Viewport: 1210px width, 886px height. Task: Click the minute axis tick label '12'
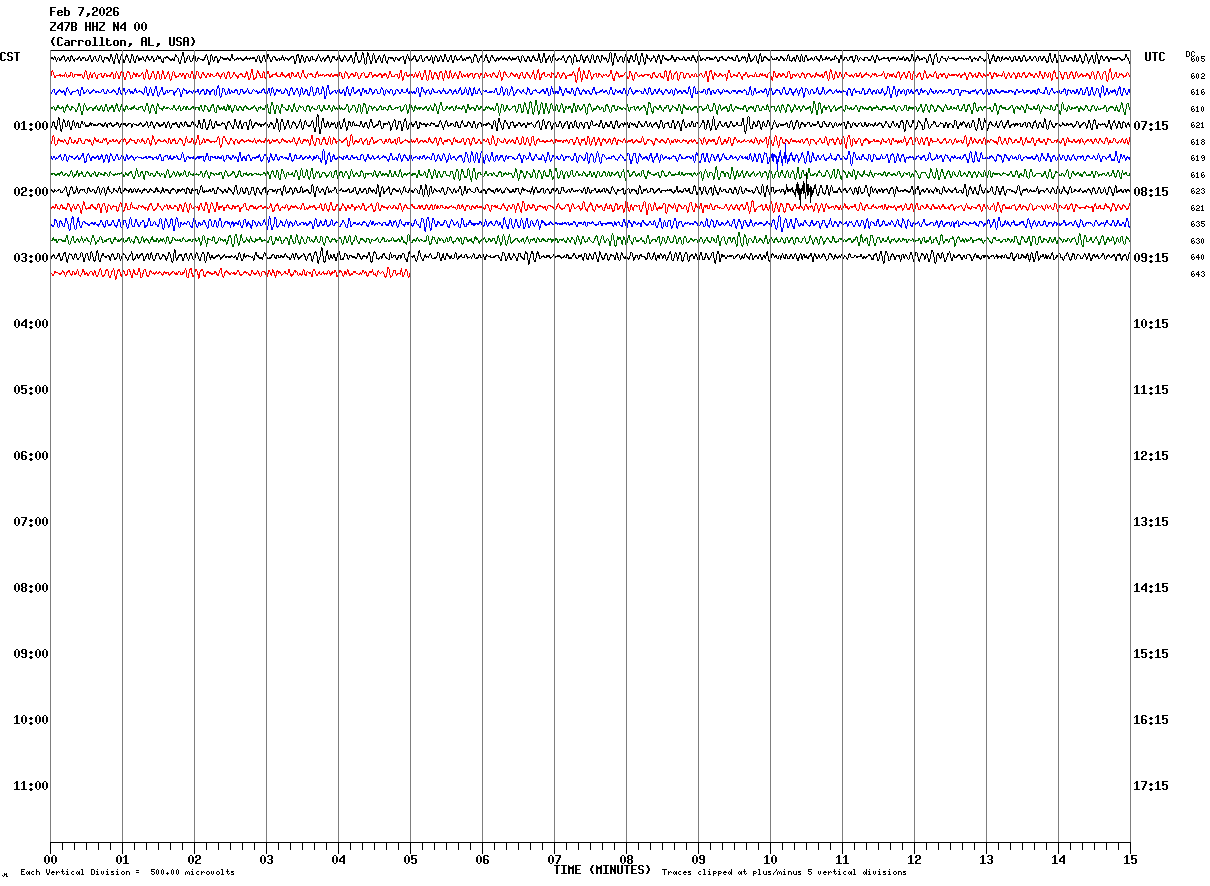tap(914, 860)
